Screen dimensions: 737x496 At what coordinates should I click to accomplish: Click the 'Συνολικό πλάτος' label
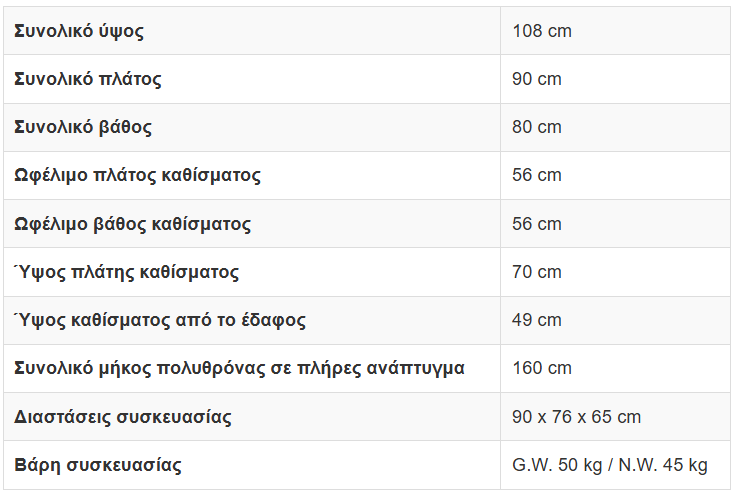pyautogui.click(x=88, y=79)
